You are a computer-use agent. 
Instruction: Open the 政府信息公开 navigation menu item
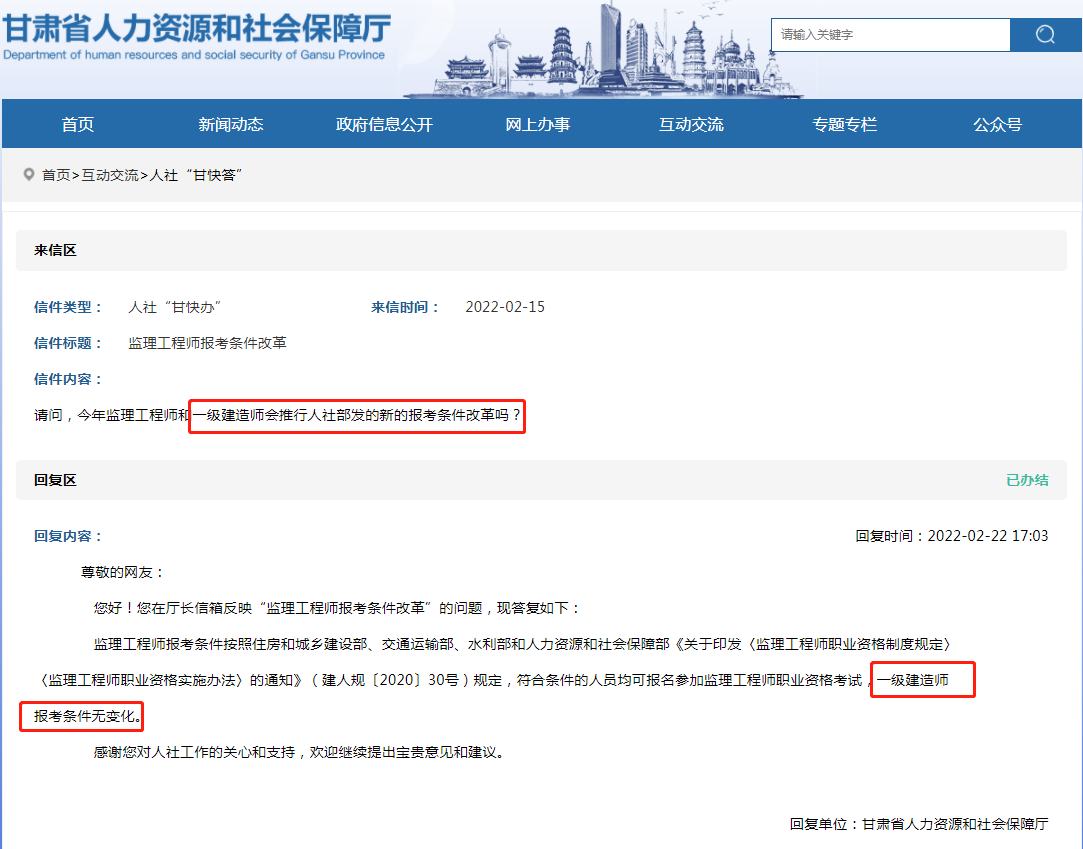click(384, 124)
